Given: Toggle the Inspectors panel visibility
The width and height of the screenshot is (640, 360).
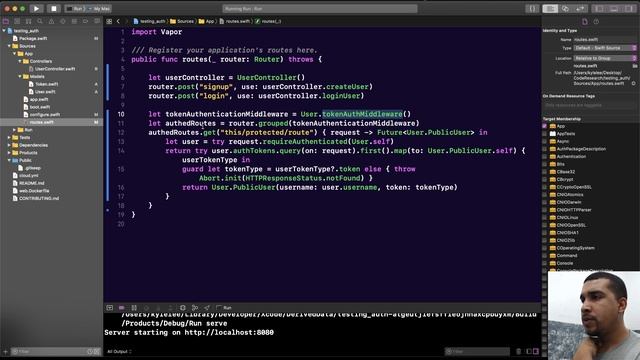Looking at the screenshot, I should (629, 9).
